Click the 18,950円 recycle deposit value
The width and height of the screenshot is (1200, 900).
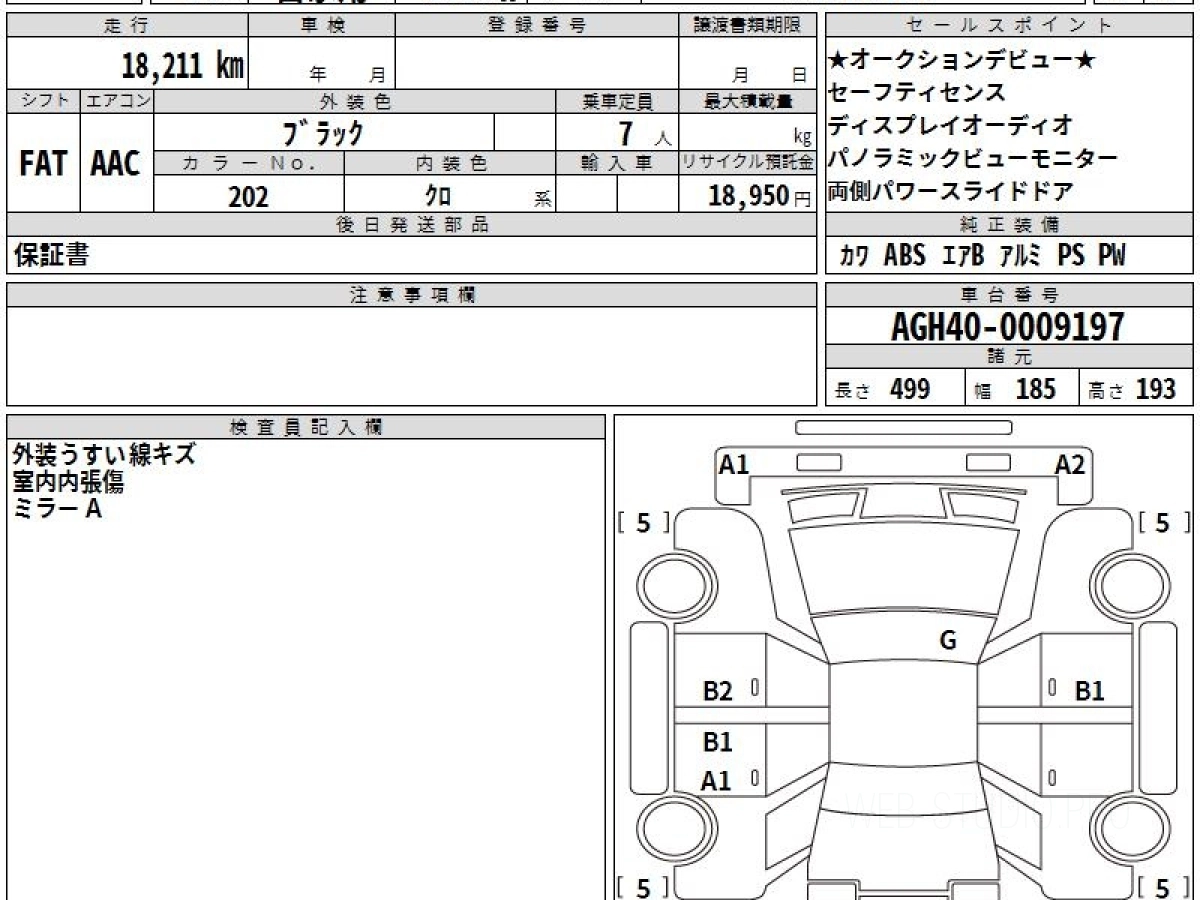tap(760, 196)
